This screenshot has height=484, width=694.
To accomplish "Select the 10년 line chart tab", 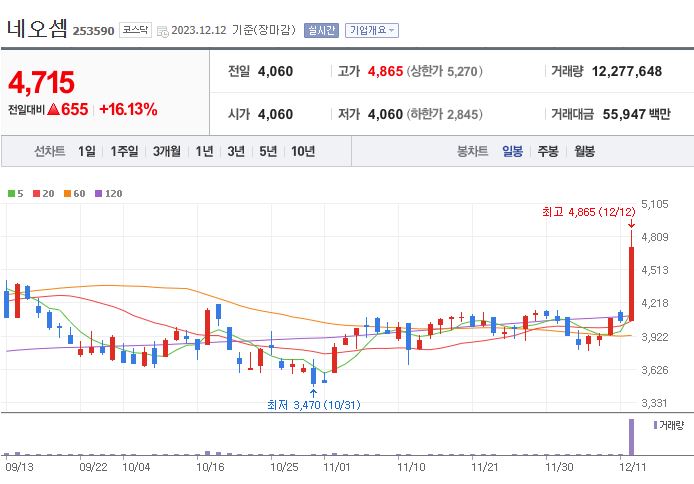I will (x=303, y=151).
